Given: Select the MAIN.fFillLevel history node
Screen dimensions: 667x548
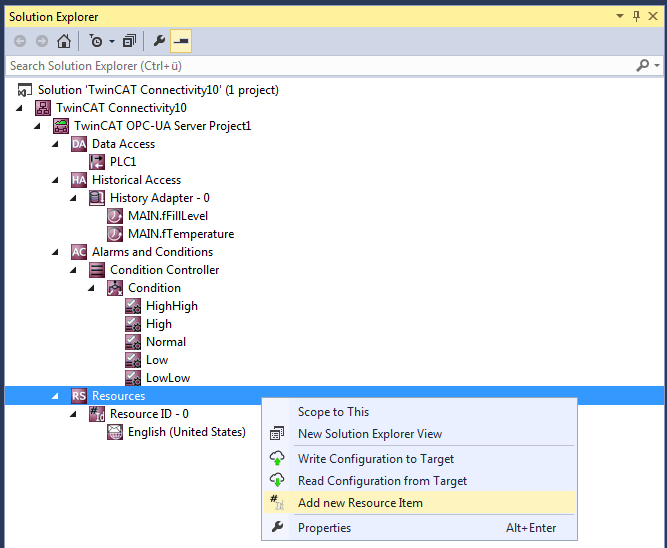Looking at the screenshot, I should [x=168, y=216].
